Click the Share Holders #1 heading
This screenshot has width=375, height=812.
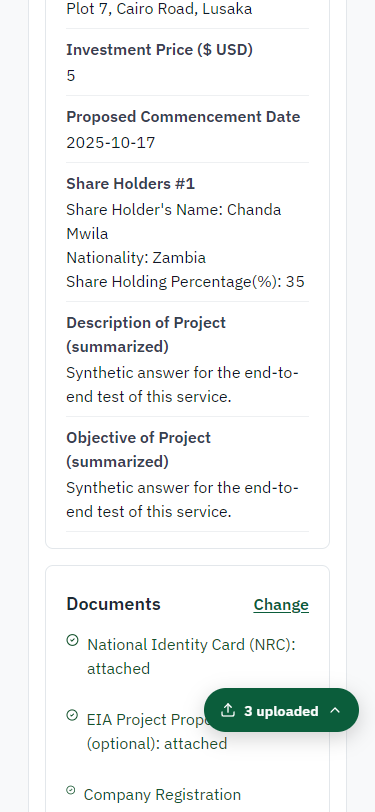131,184
